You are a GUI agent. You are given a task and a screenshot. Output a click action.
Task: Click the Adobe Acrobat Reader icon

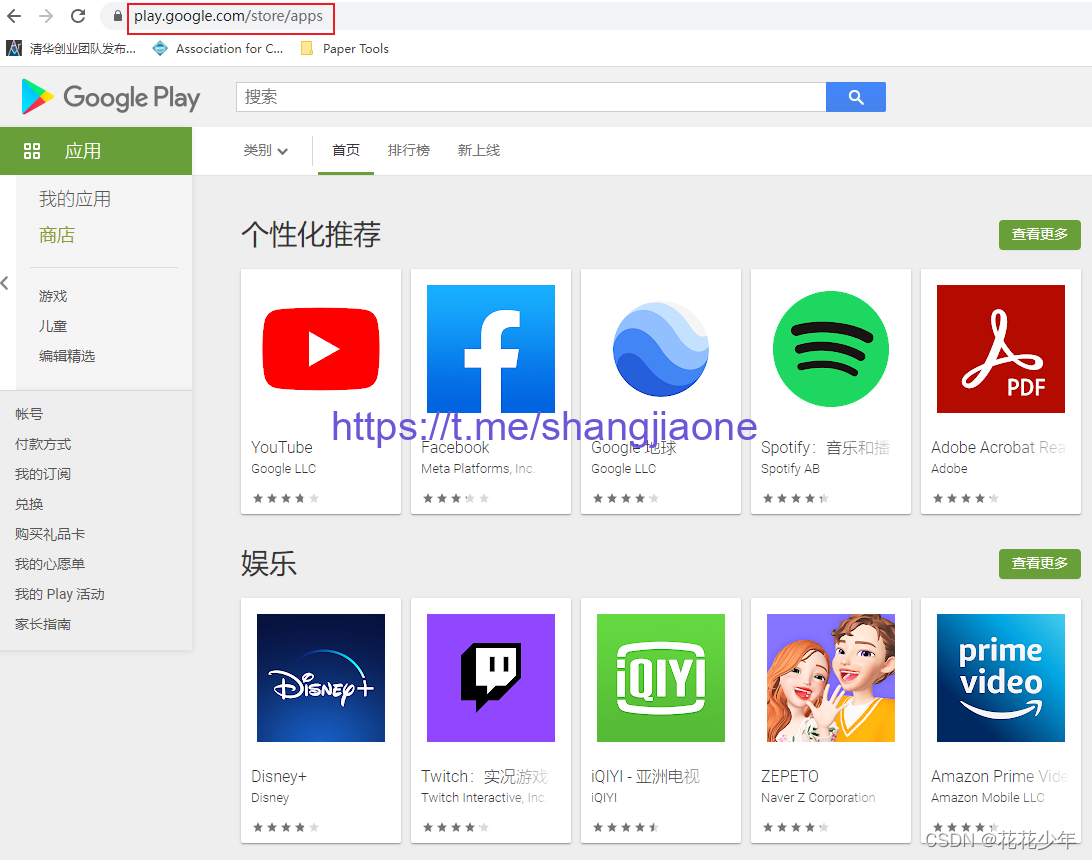tap(1001, 349)
